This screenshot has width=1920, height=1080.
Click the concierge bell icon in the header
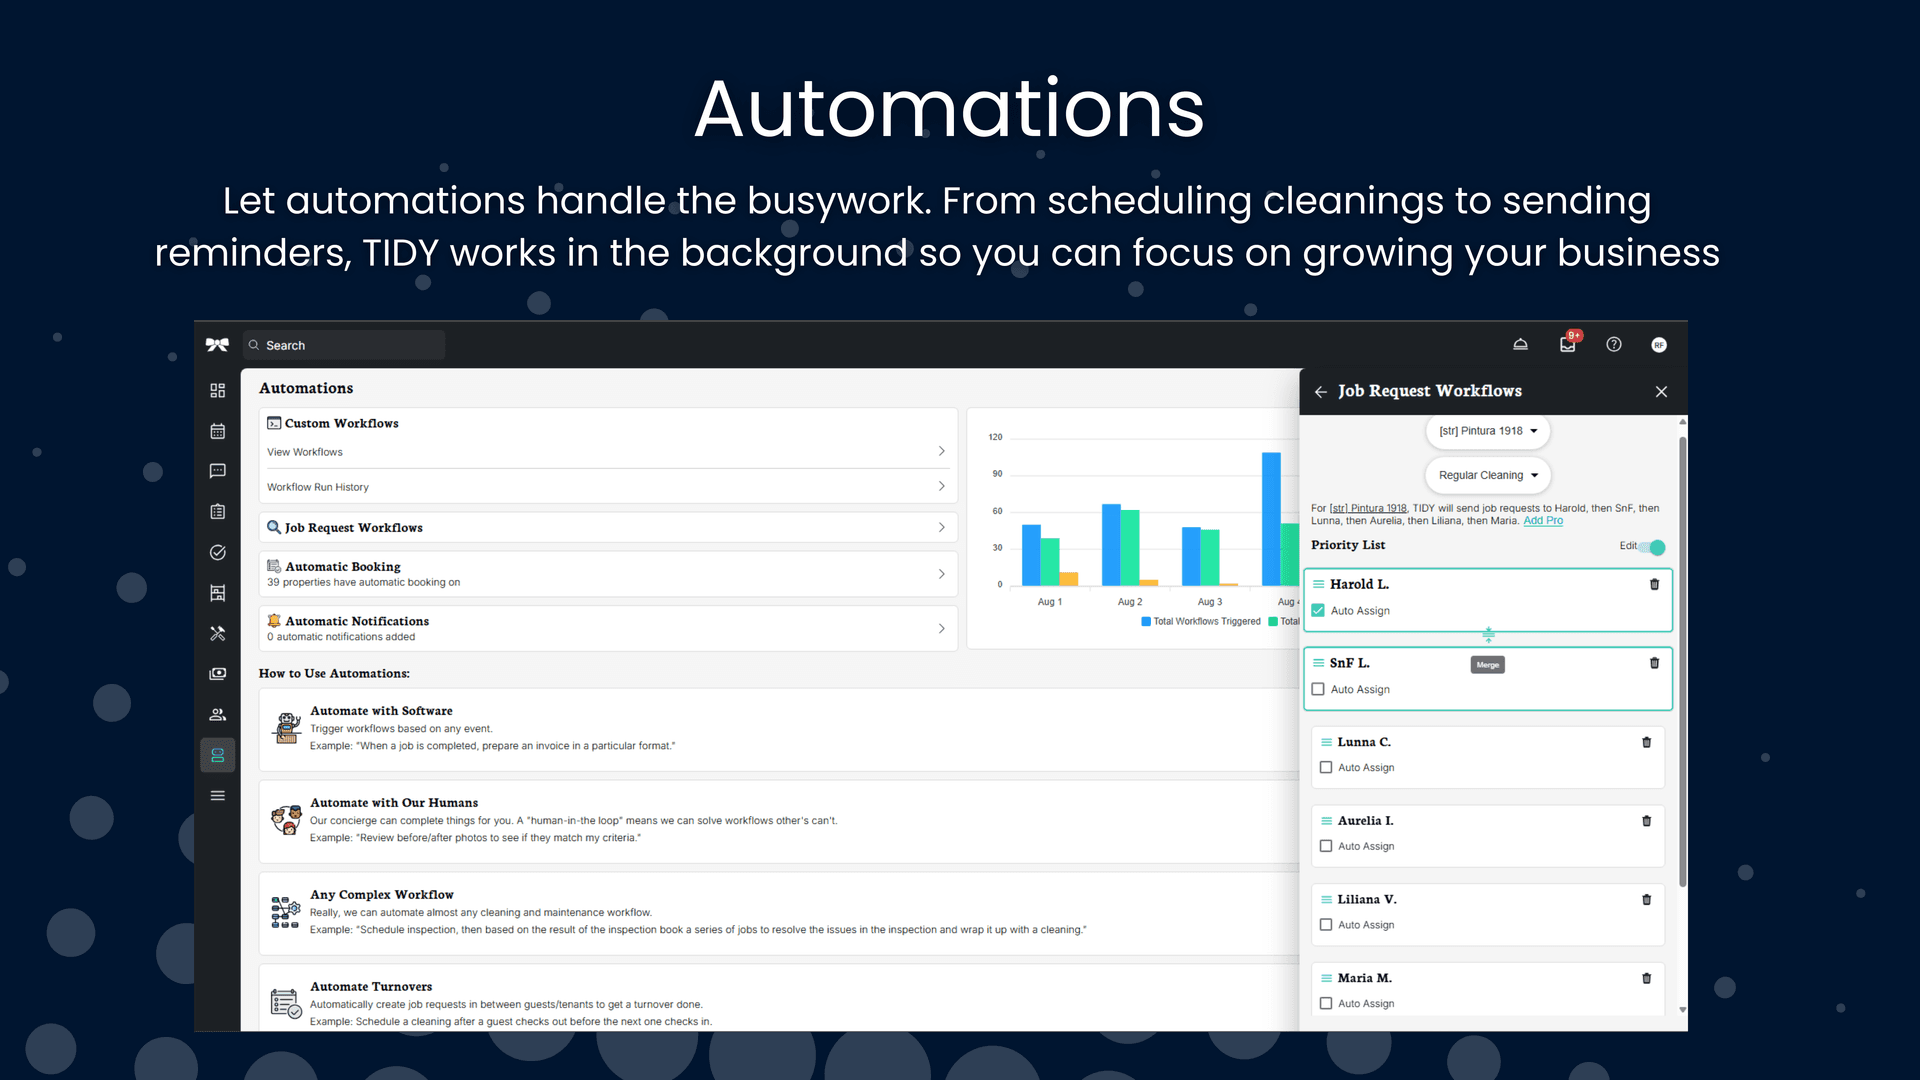[x=1520, y=344]
